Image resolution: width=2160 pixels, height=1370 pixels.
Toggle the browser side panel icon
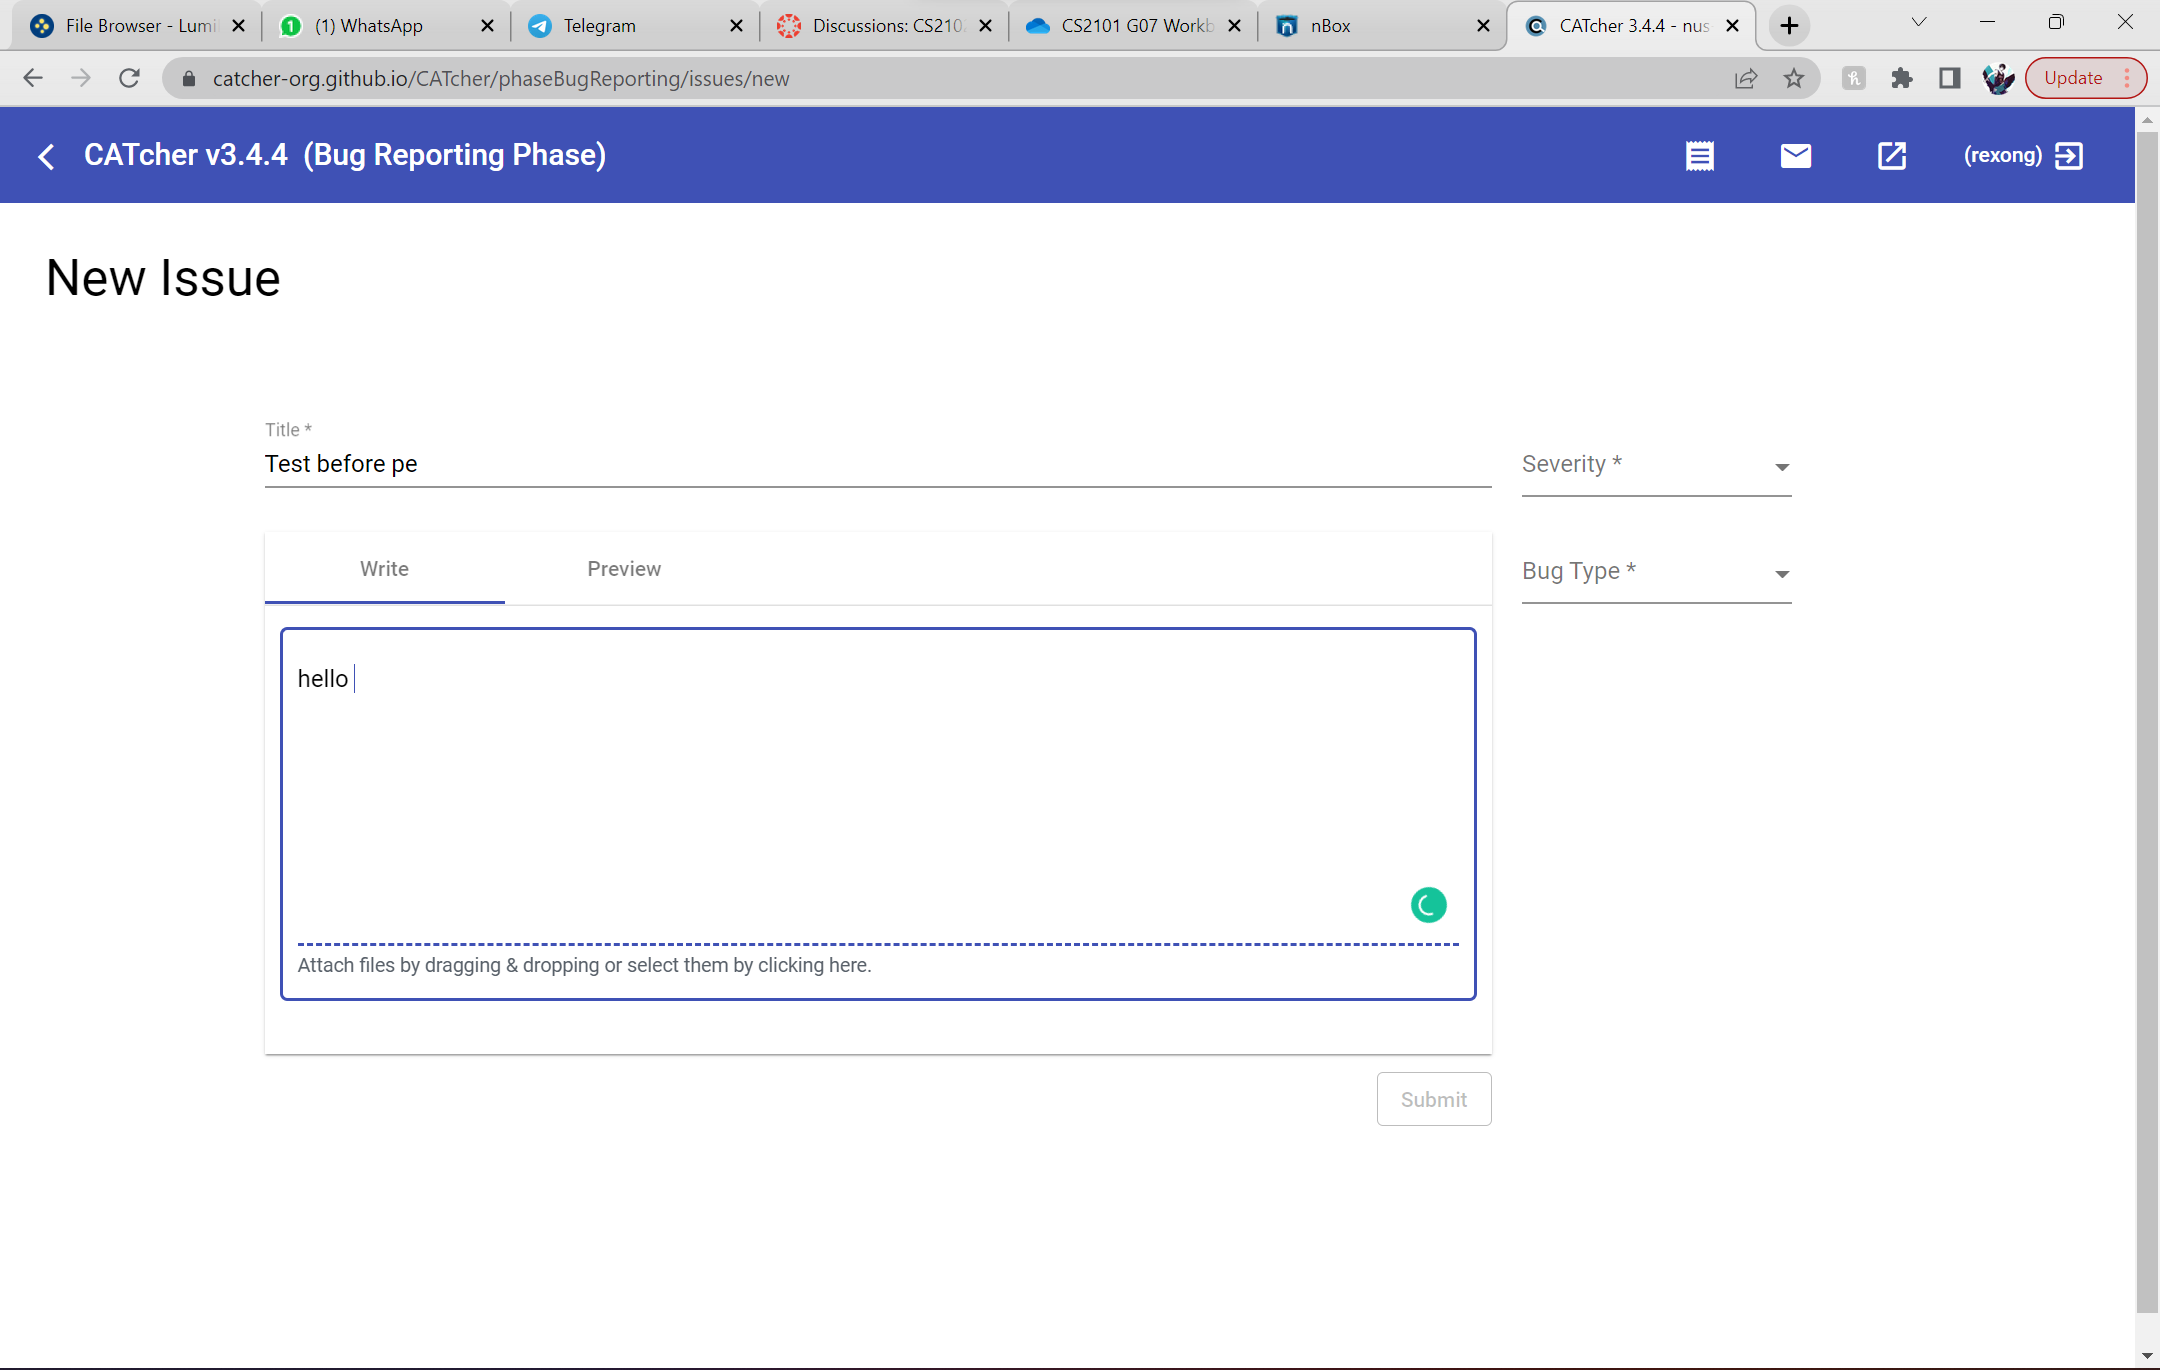[x=1949, y=78]
